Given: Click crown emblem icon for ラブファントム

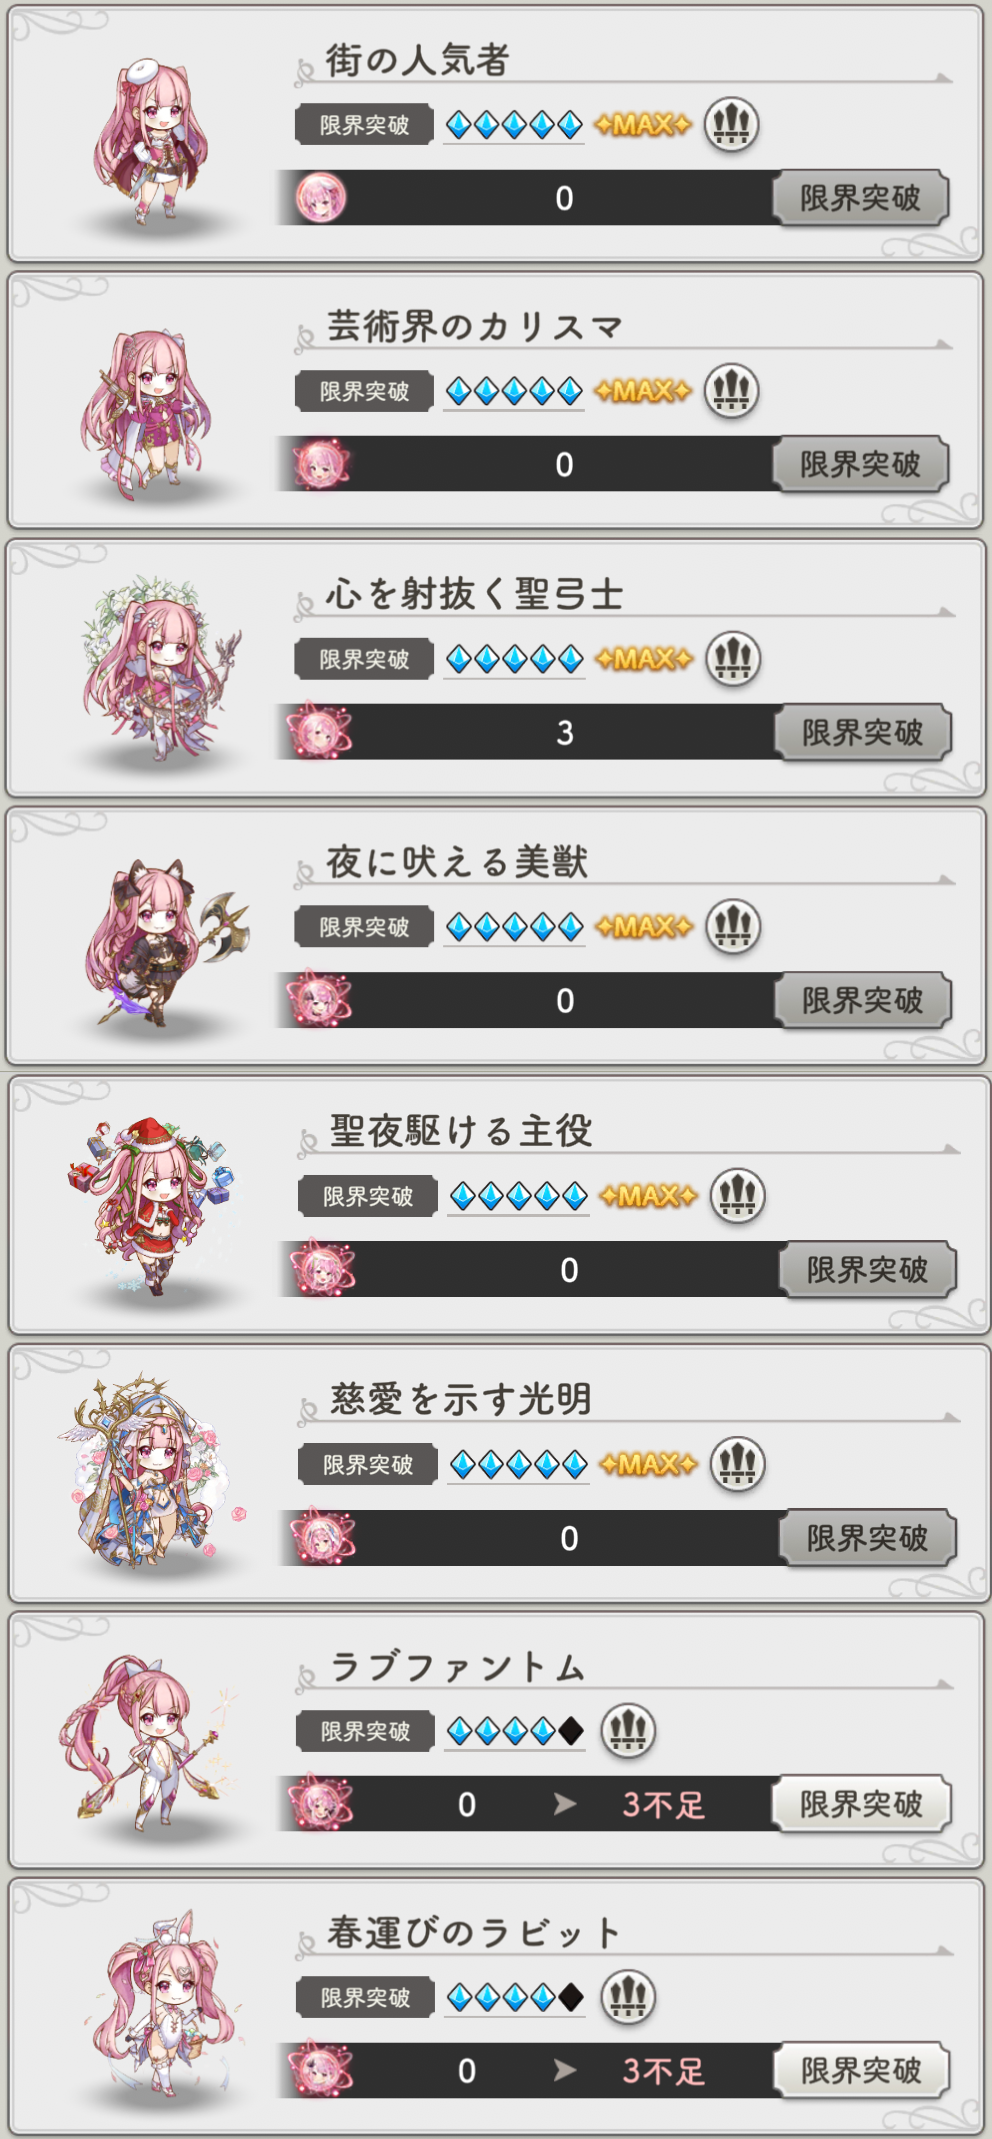Looking at the screenshot, I should [x=628, y=1730].
